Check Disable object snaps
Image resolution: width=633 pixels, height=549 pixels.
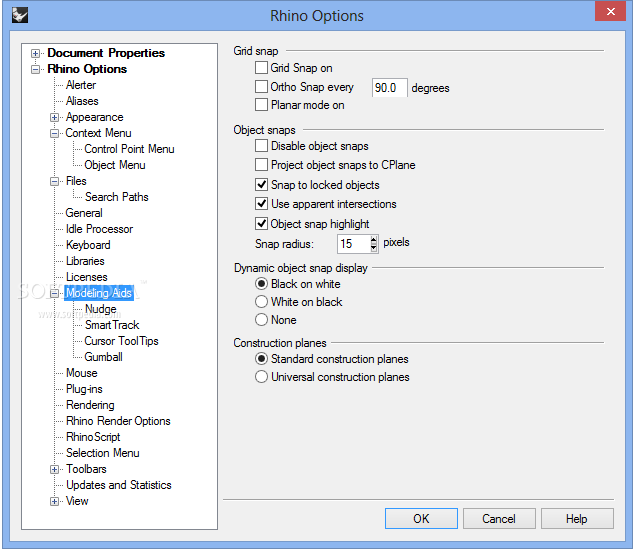261,145
